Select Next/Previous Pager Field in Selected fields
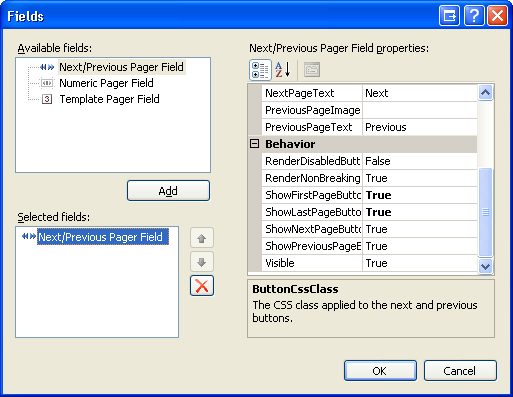The height and width of the screenshot is (397, 513). point(103,237)
